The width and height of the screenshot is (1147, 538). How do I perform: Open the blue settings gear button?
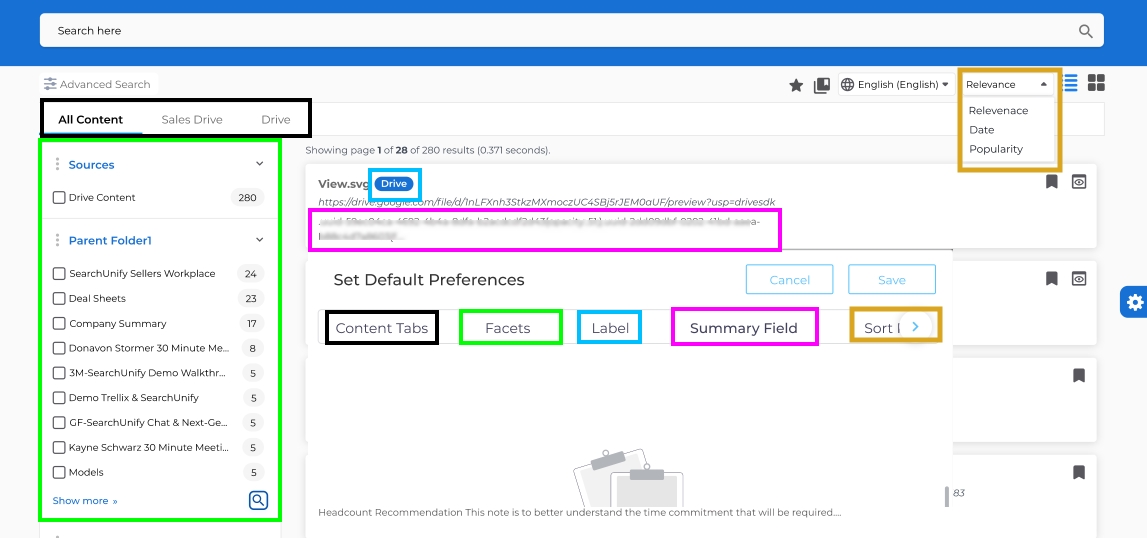pos(1134,302)
